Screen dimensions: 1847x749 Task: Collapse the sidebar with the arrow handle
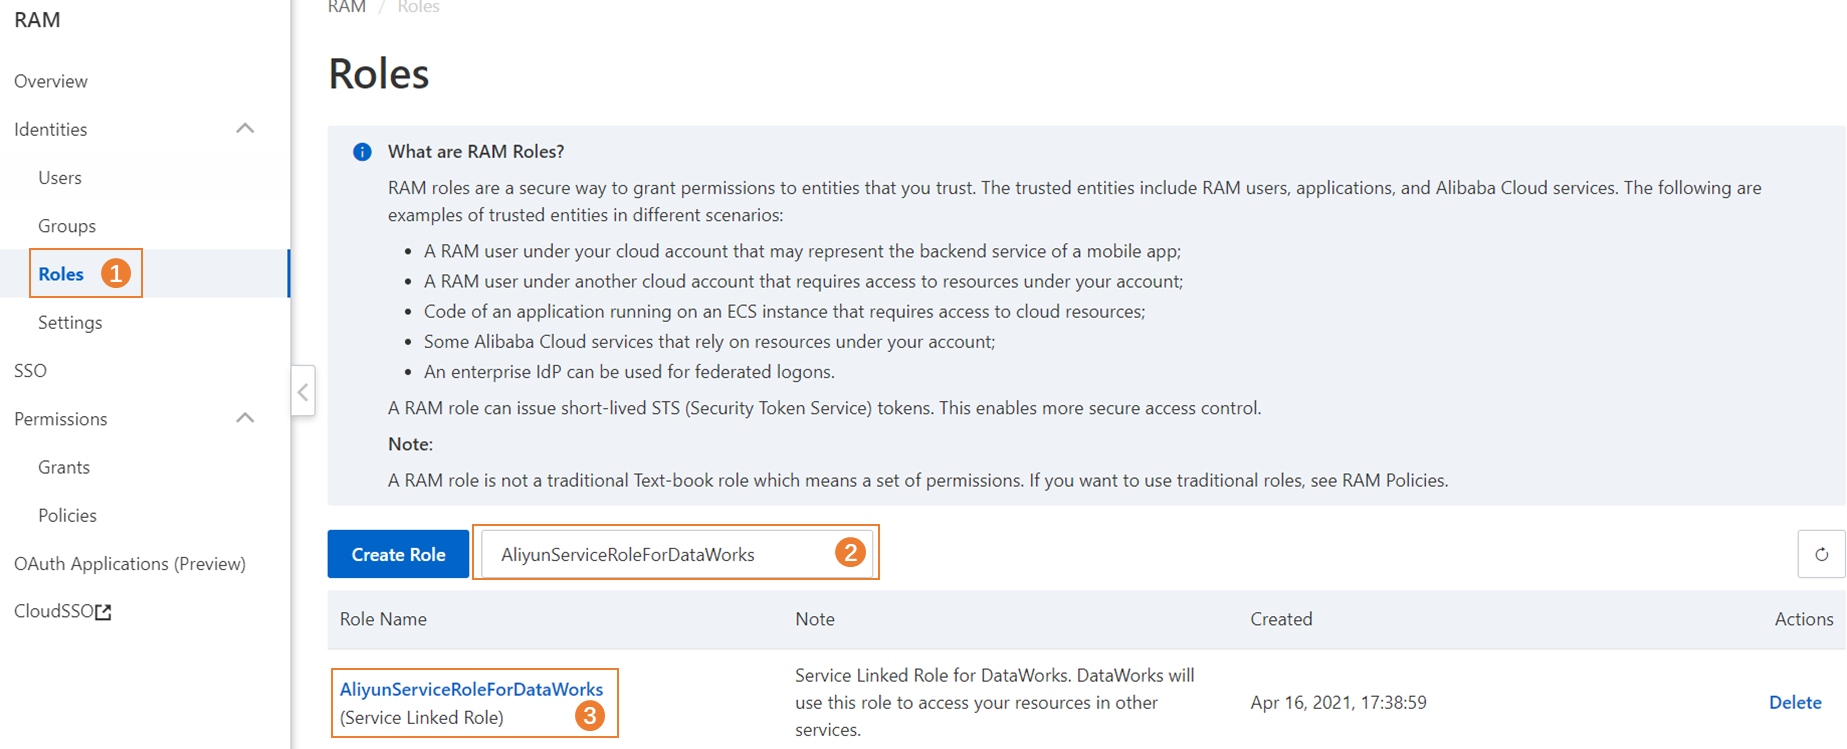pyautogui.click(x=303, y=391)
